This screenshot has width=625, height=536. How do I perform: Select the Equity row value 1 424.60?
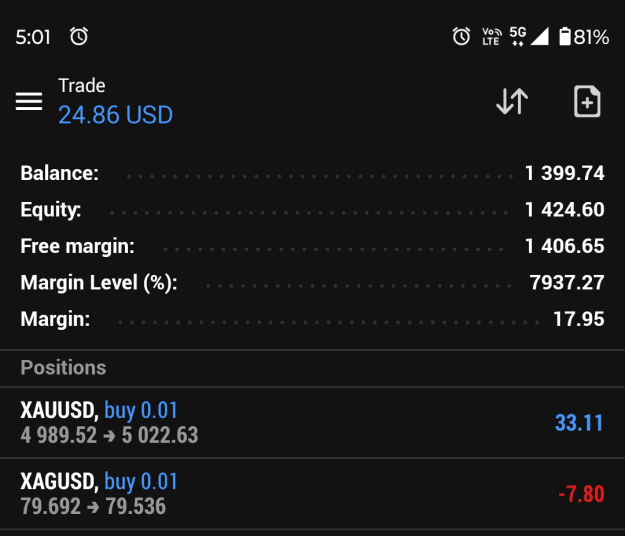pyautogui.click(x=565, y=210)
